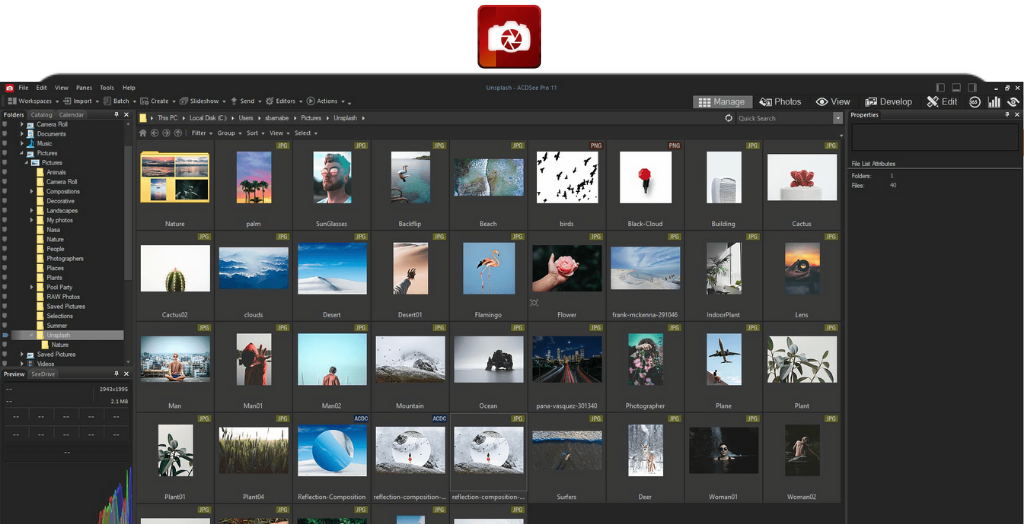1024x524 pixels.
Task: Switch to the Catalog tab
Action: (x=41, y=115)
